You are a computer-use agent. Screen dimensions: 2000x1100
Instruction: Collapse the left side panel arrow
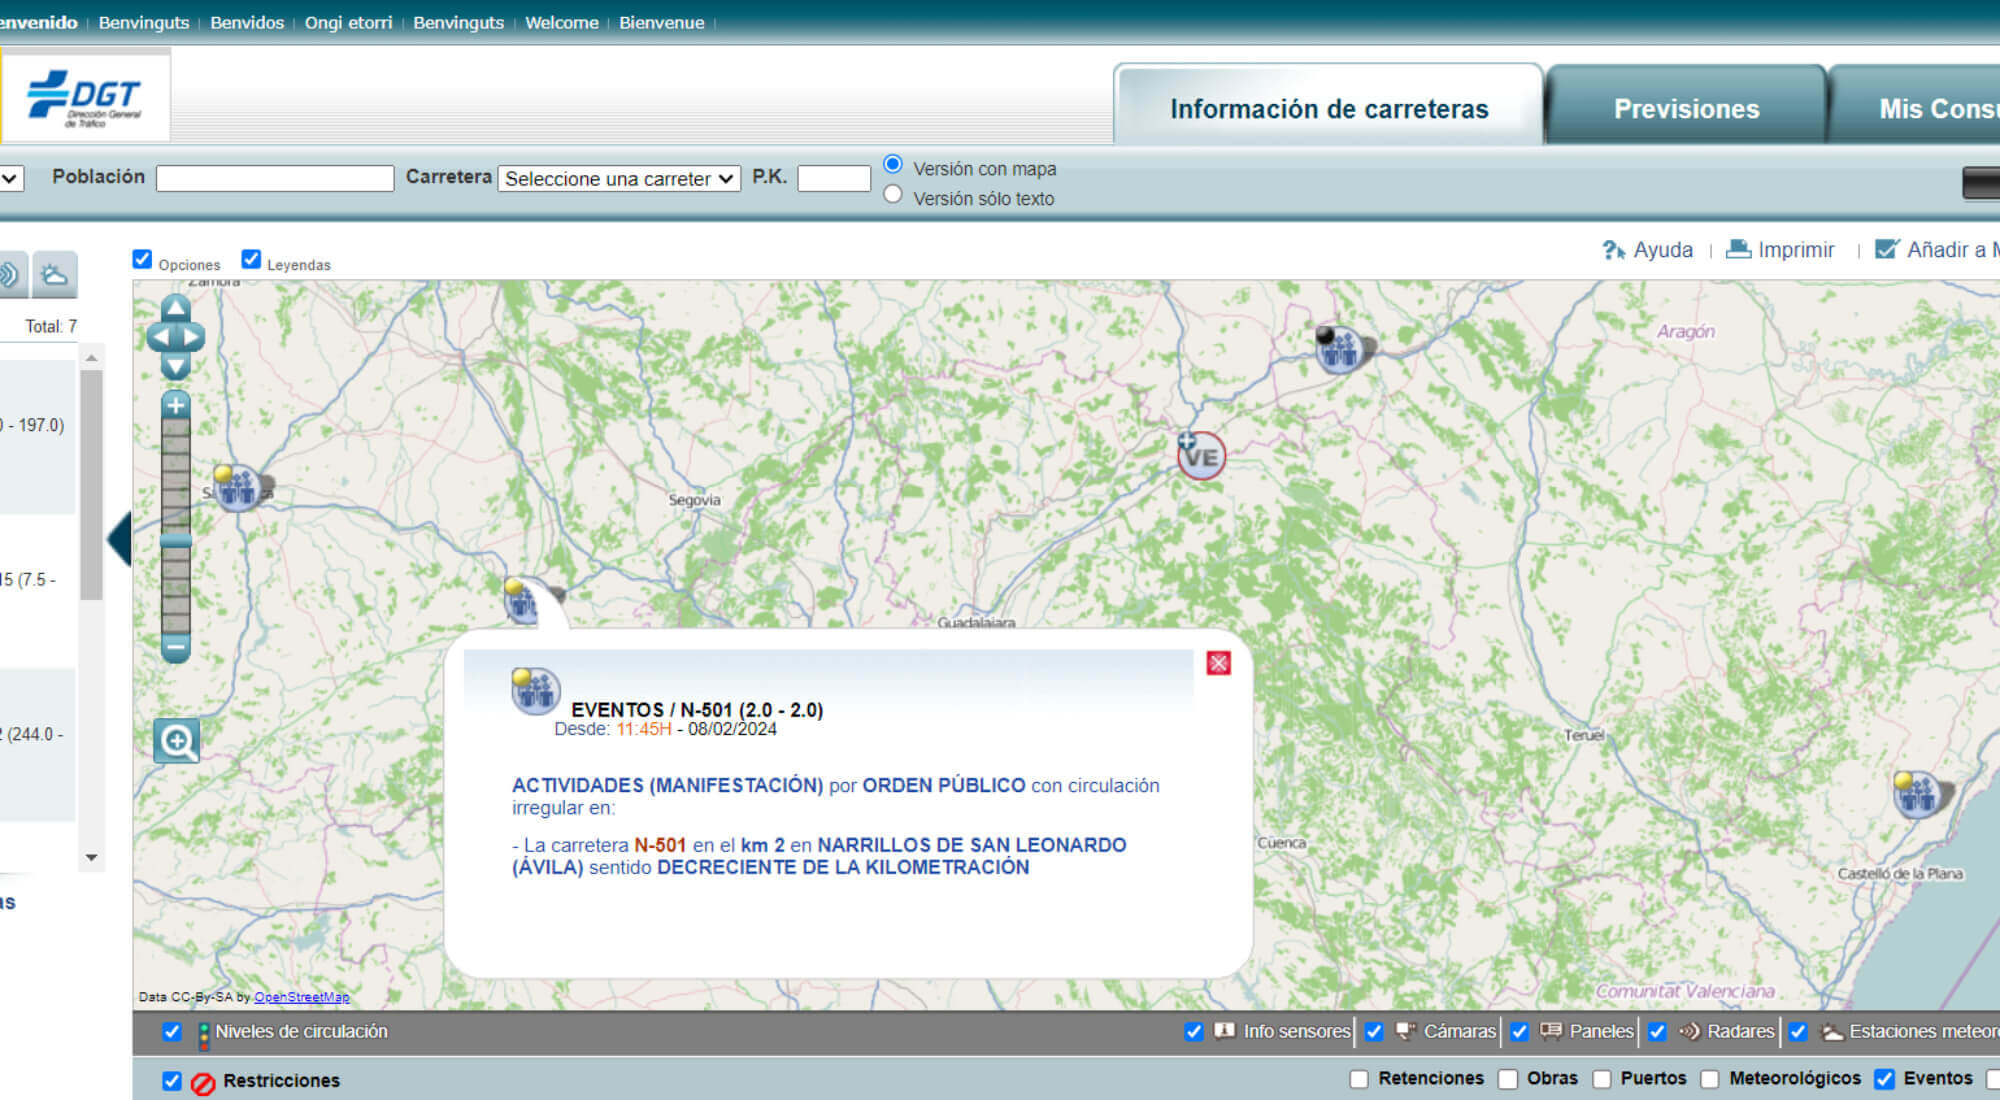pos(120,539)
